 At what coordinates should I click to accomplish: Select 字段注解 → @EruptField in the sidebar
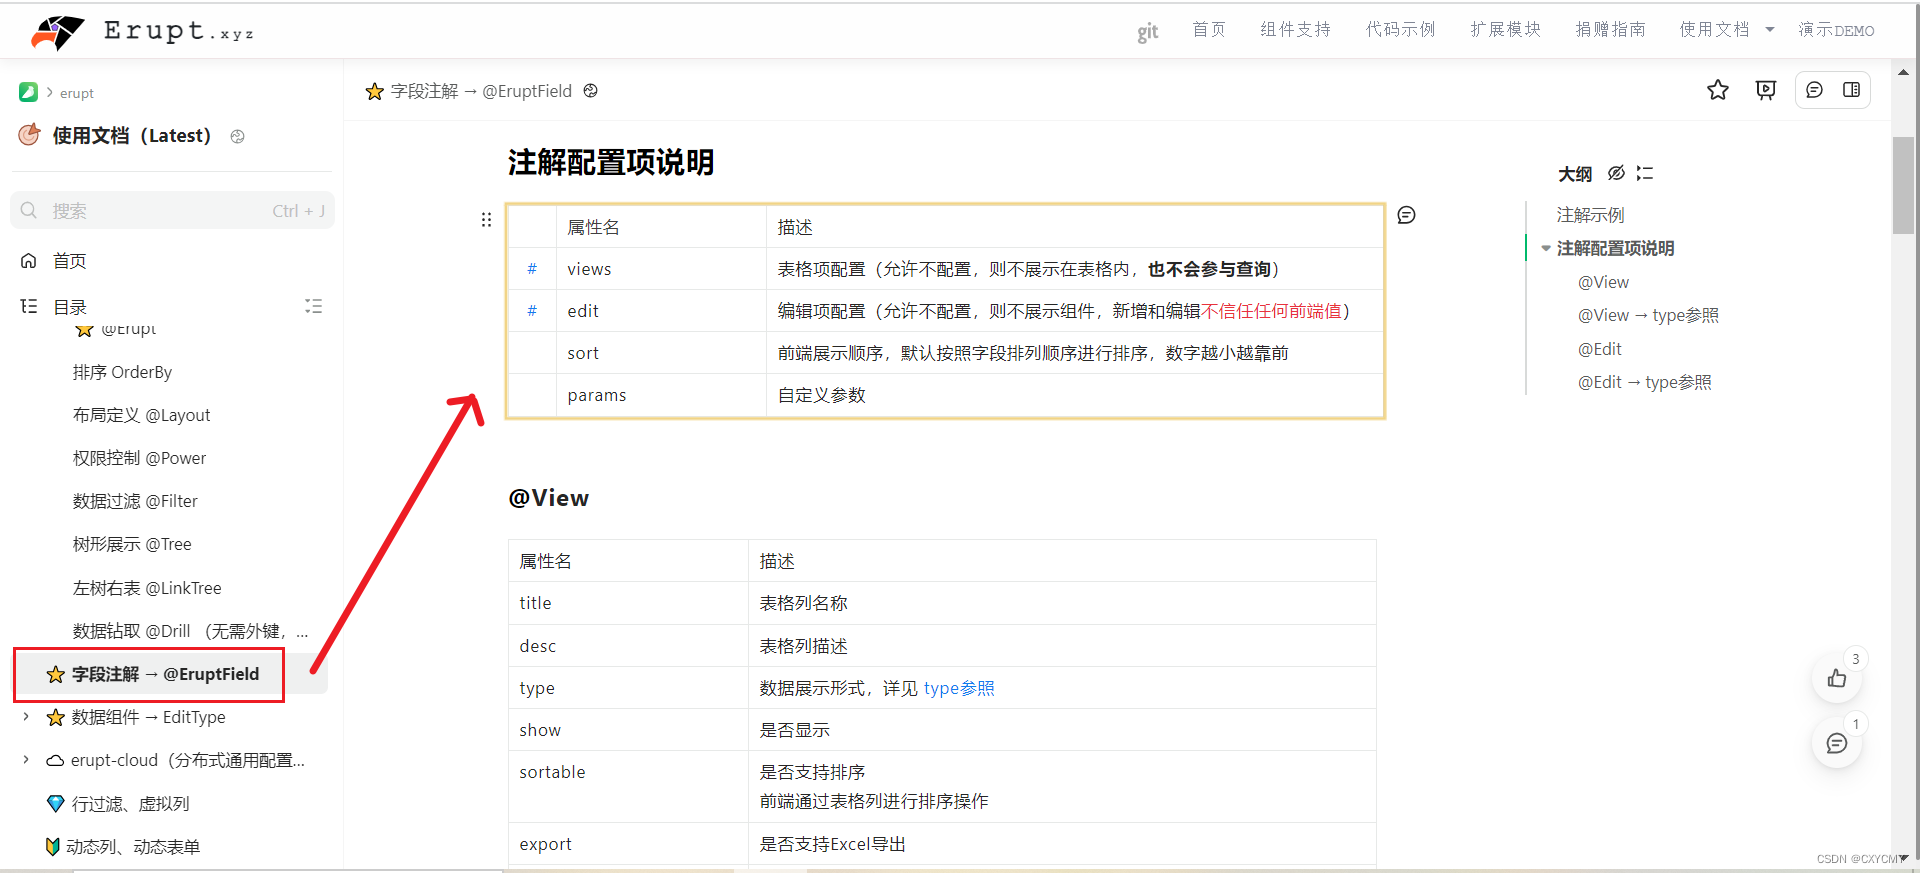165,674
